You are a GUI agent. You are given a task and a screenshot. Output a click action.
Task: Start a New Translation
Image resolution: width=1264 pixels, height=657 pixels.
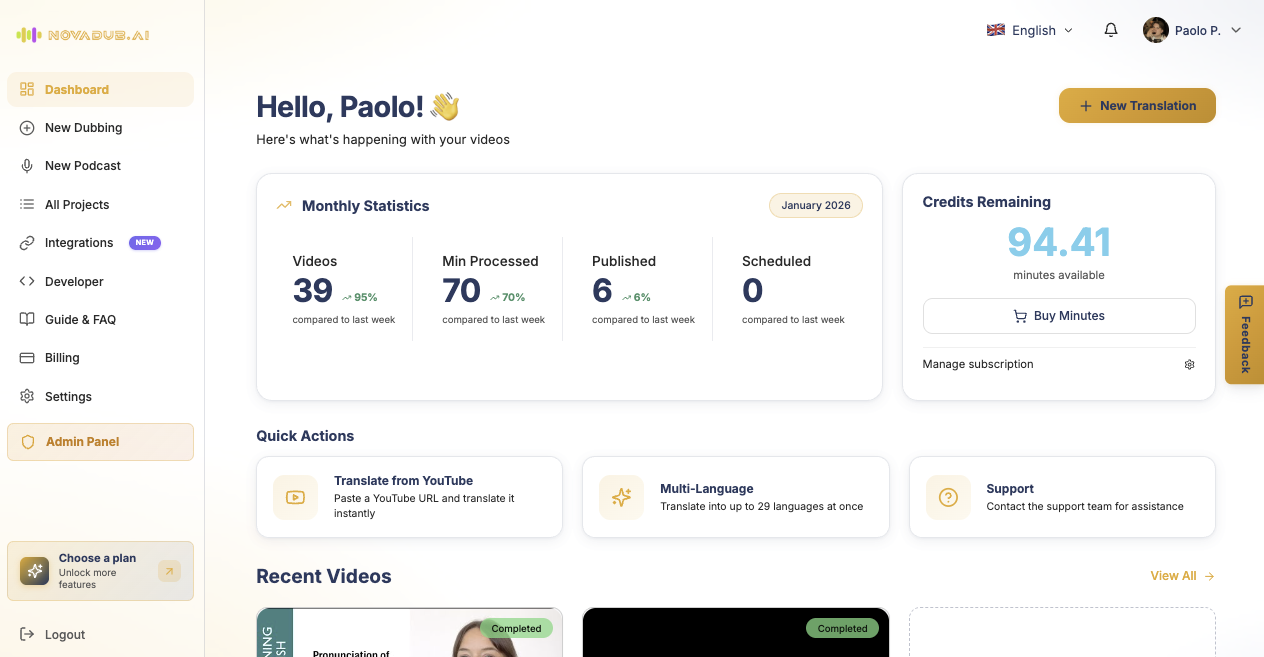(x=1137, y=105)
